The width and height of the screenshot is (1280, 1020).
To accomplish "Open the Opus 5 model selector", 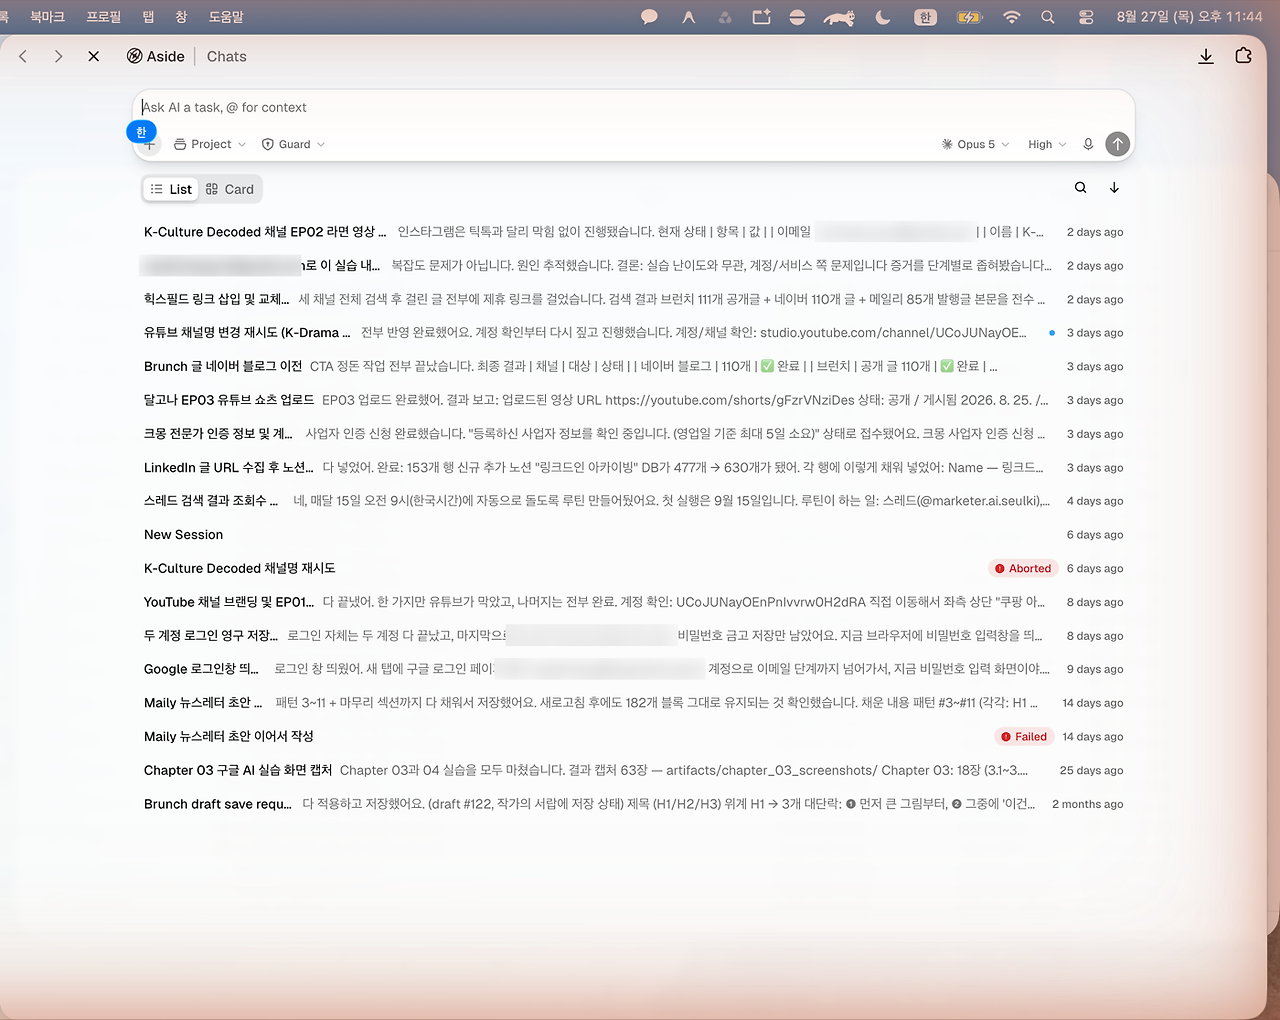I will [x=976, y=144].
